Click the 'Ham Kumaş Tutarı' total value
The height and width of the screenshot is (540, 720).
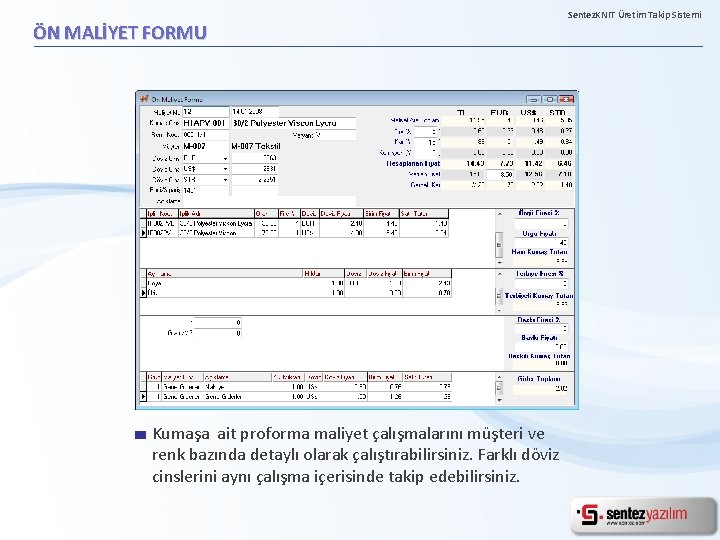pyautogui.click(x=540, y=260)
